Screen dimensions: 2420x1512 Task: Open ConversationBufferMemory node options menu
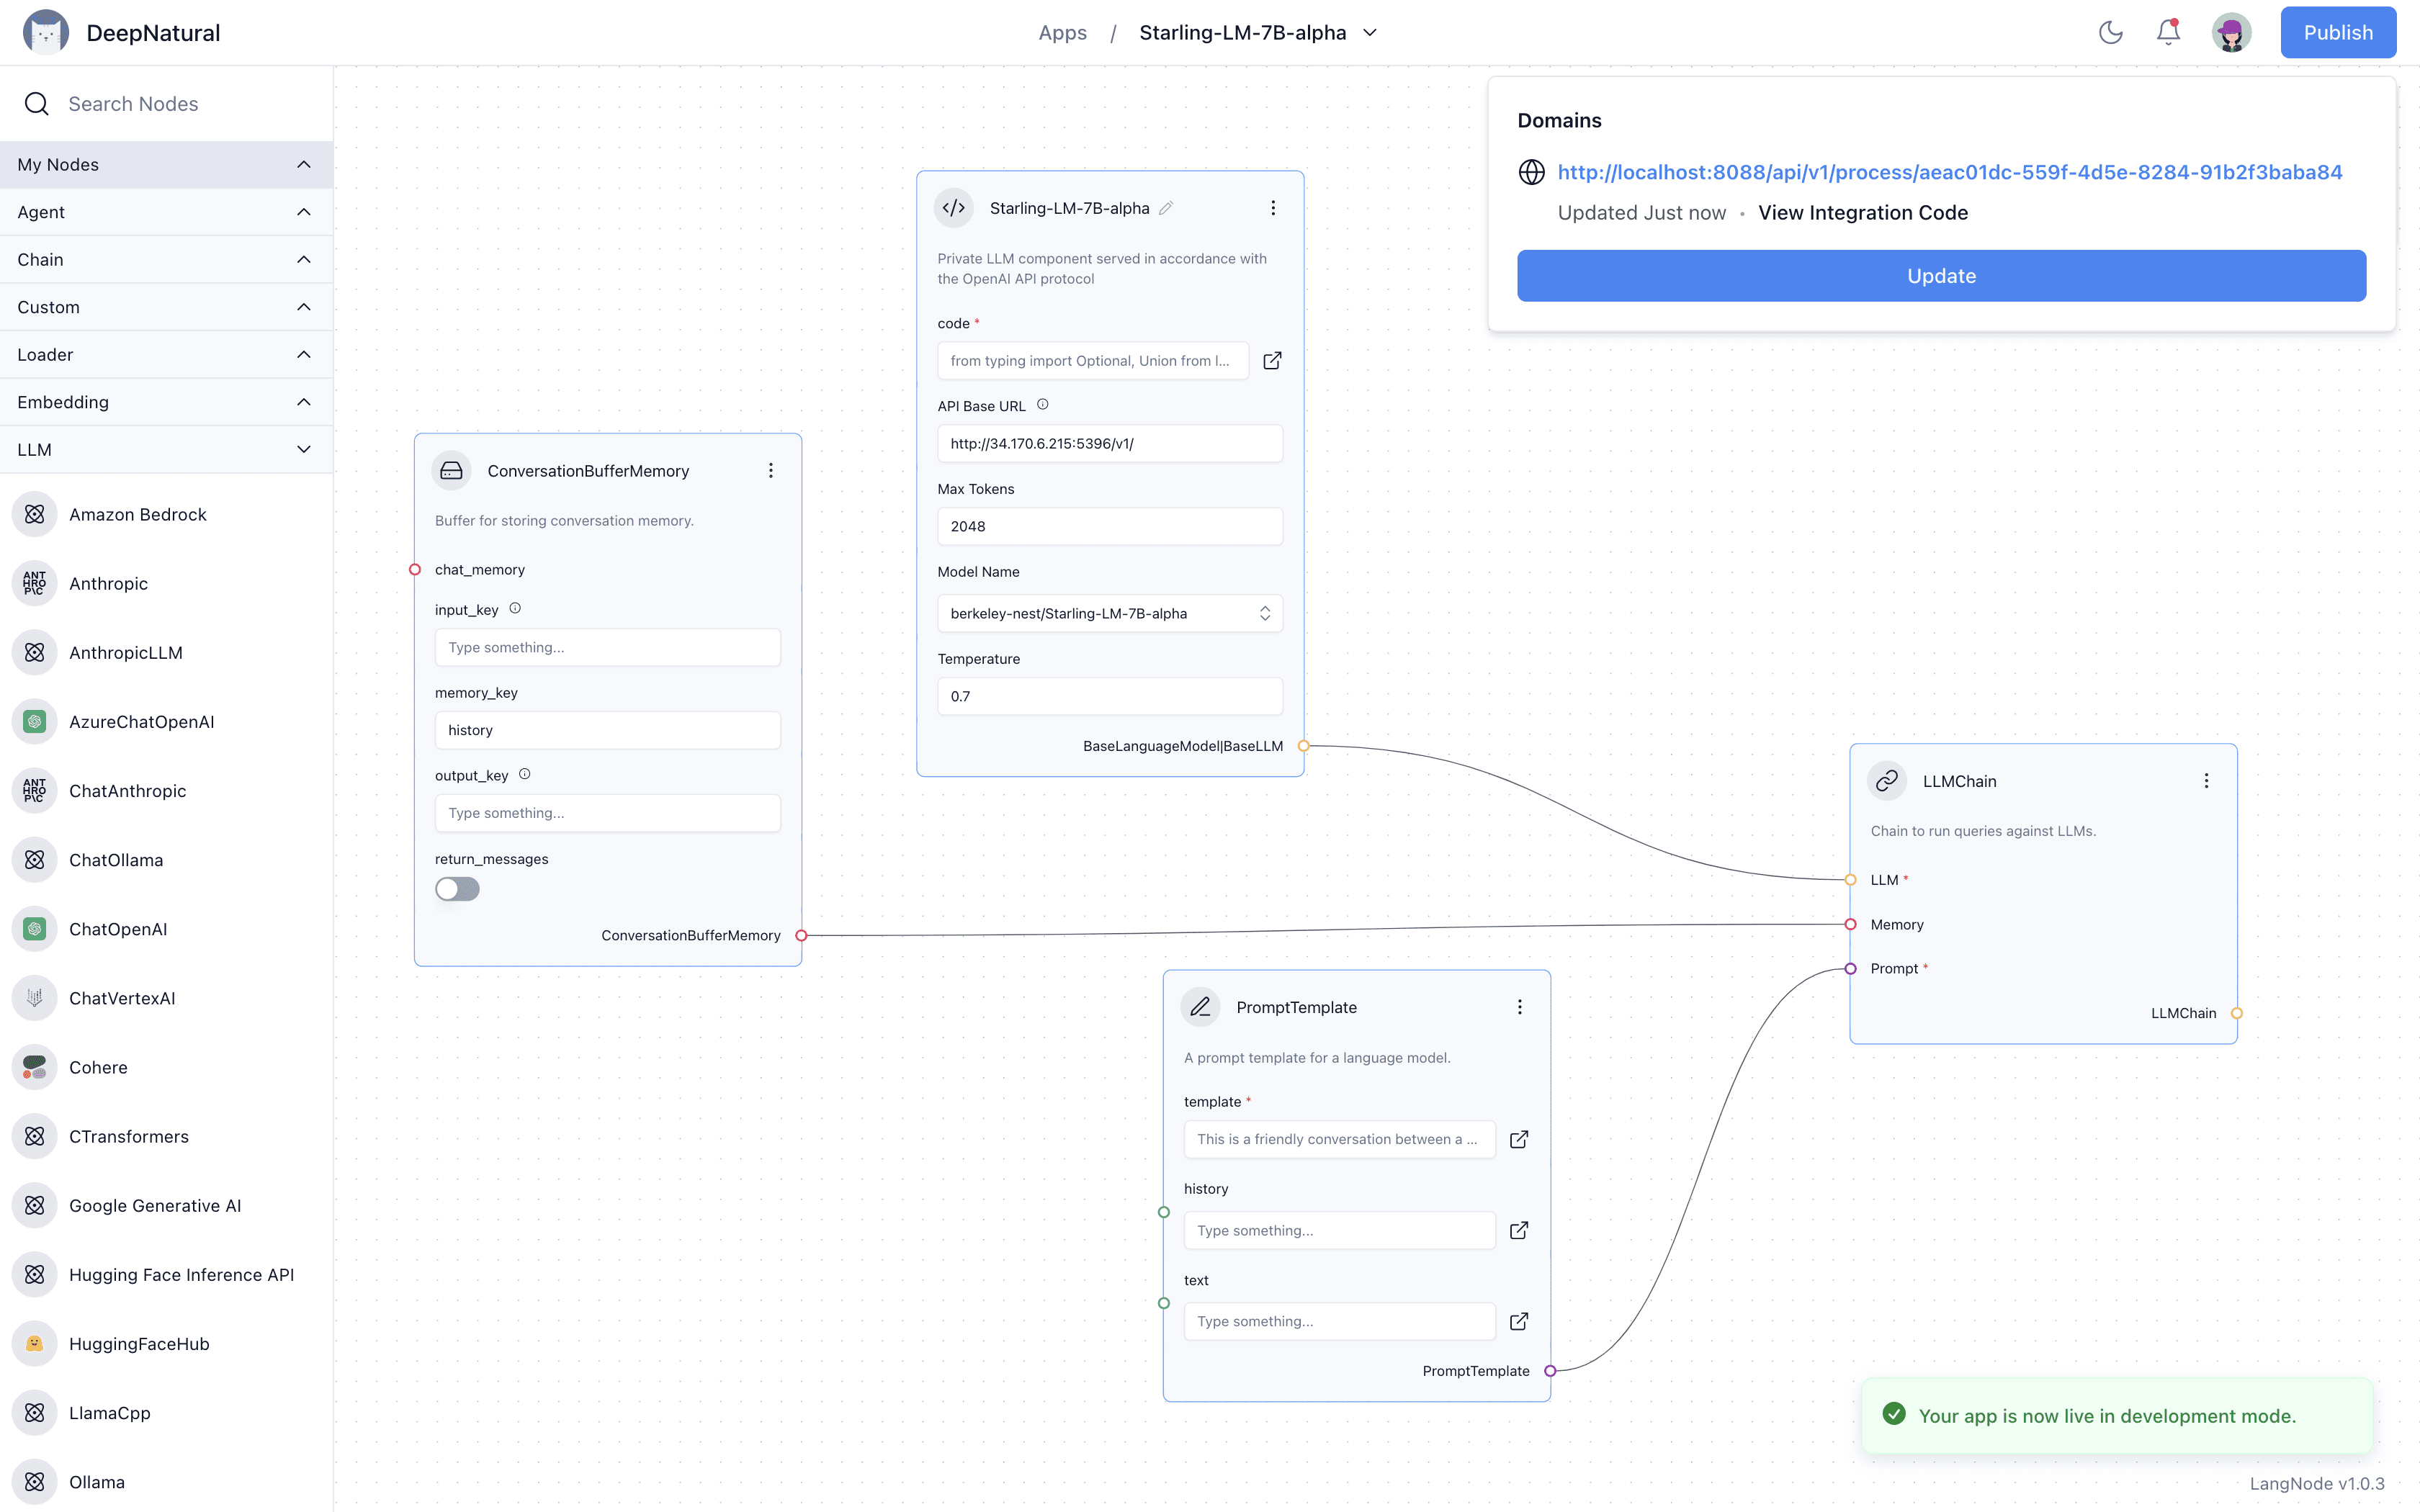click(770, 470)
